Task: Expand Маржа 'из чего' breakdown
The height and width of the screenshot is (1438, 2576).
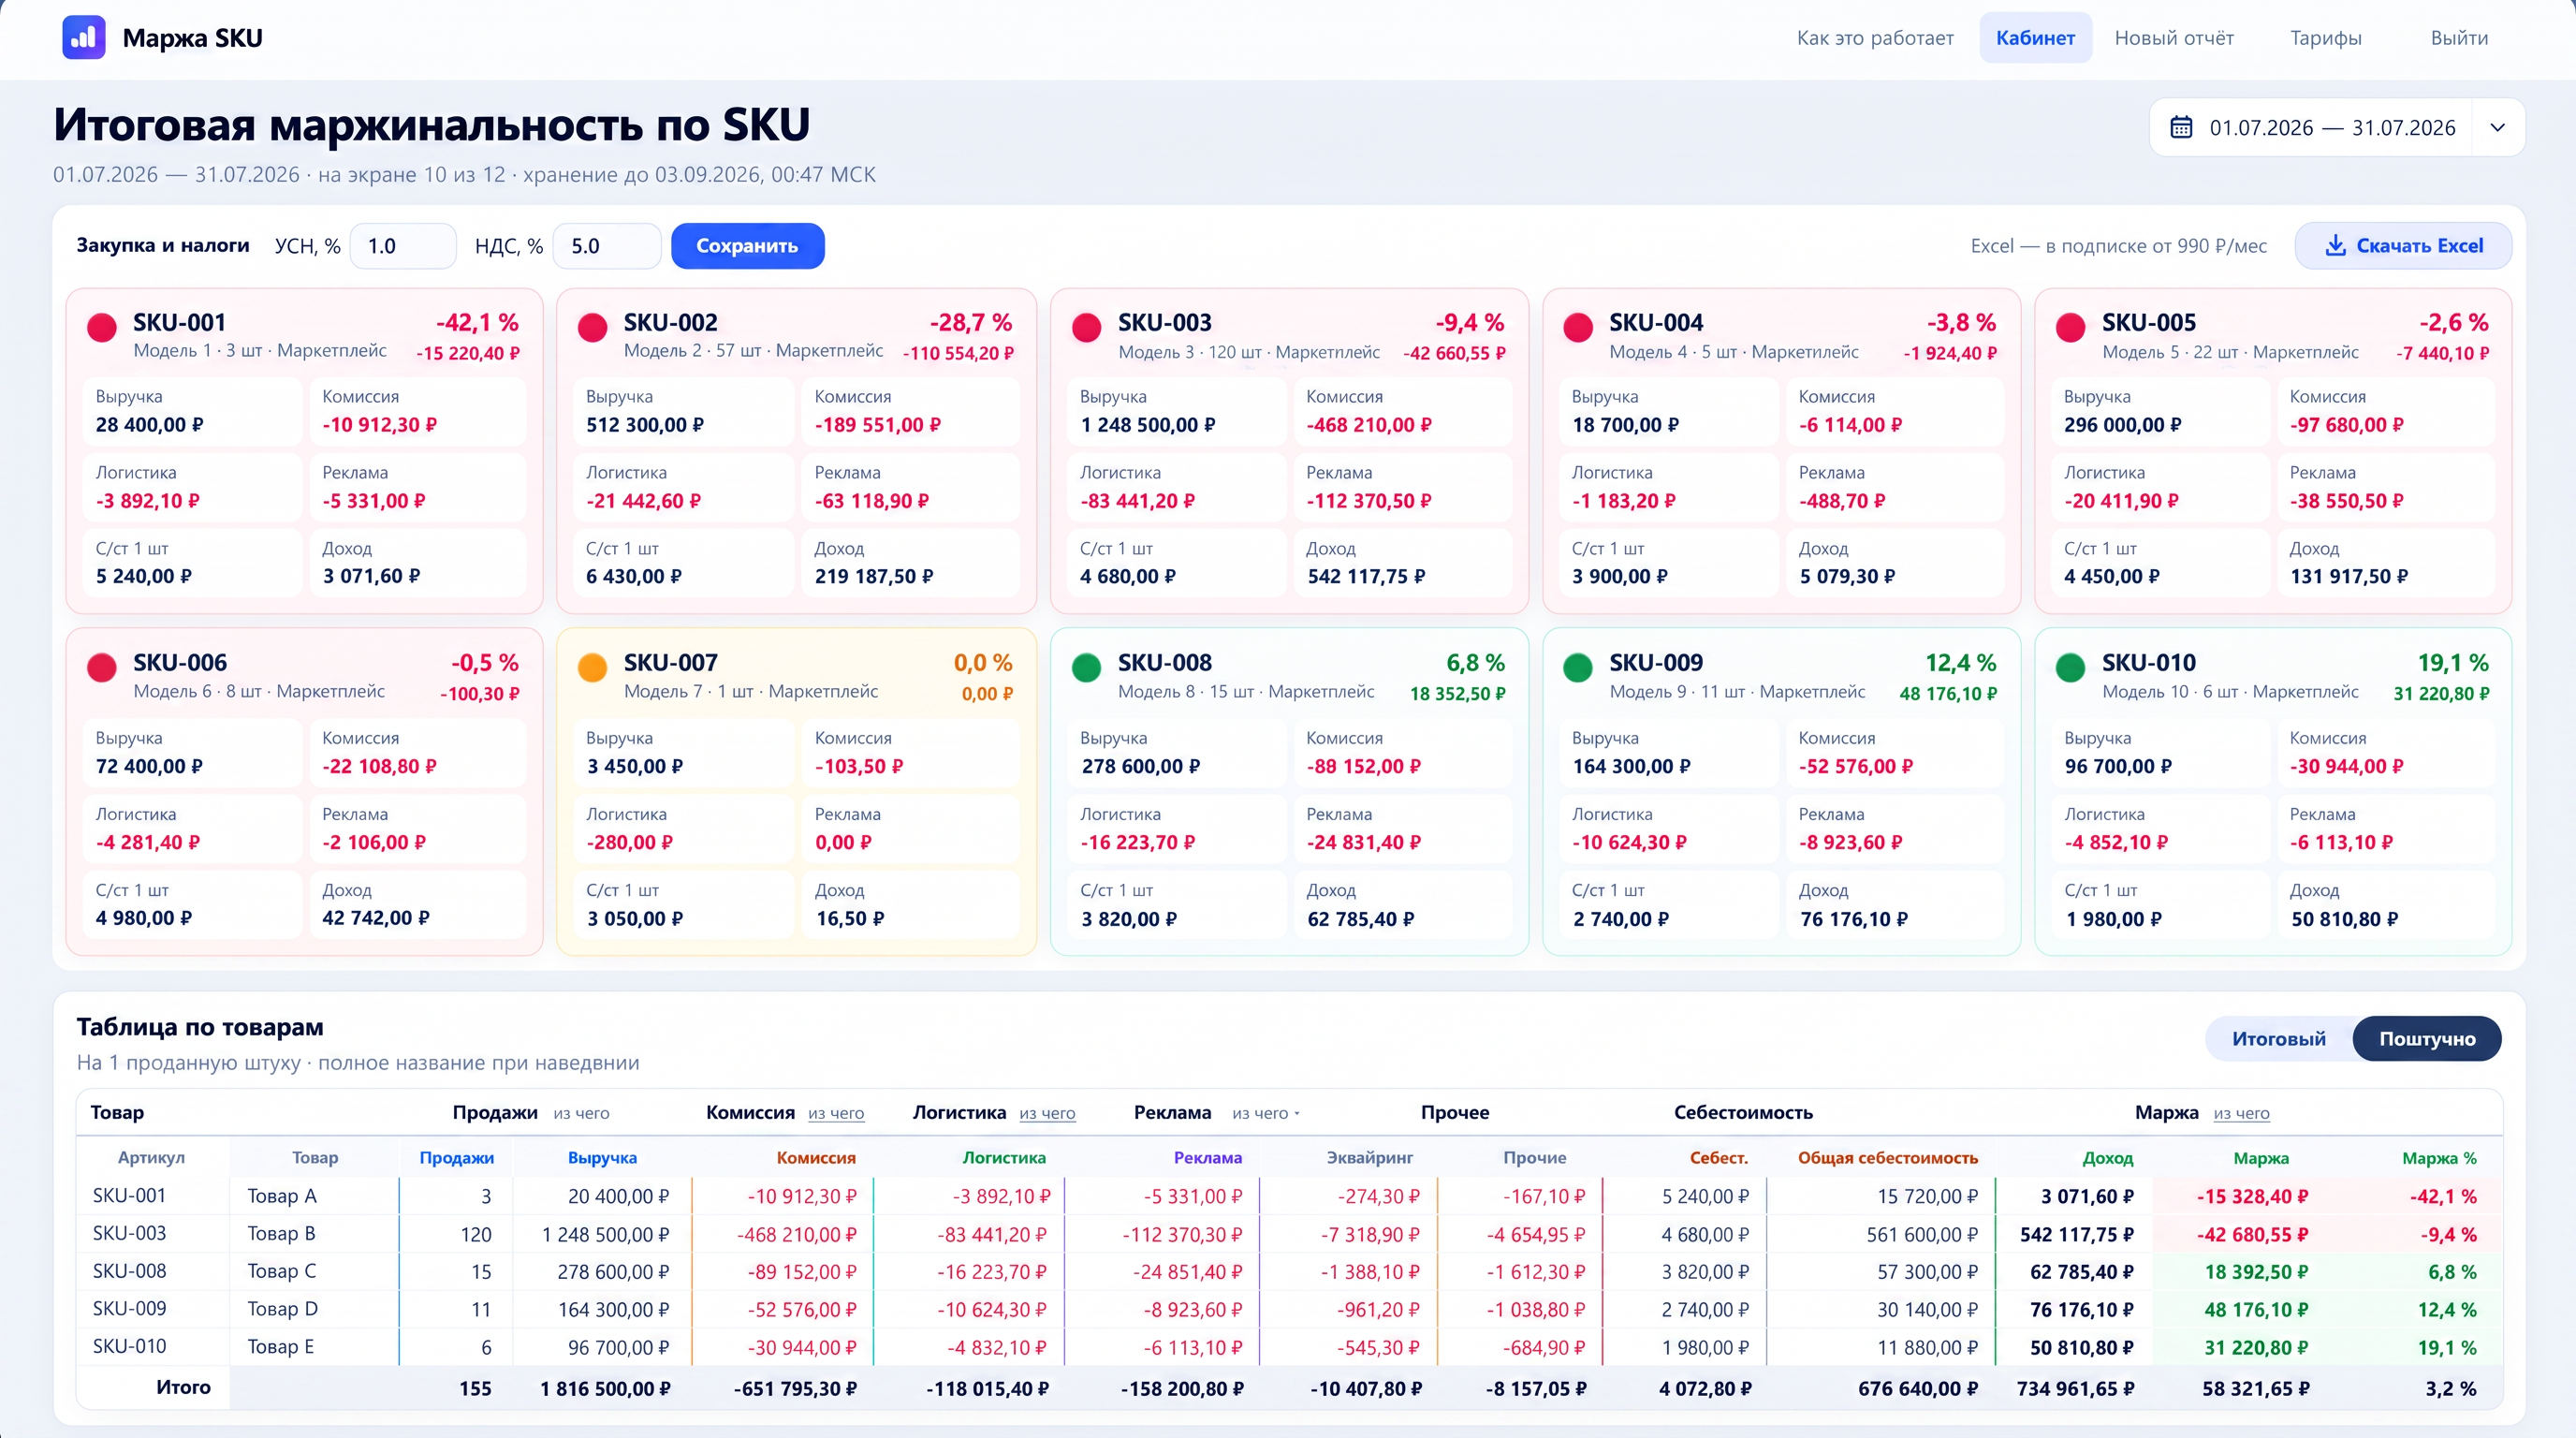Action: [2241, 1113]
